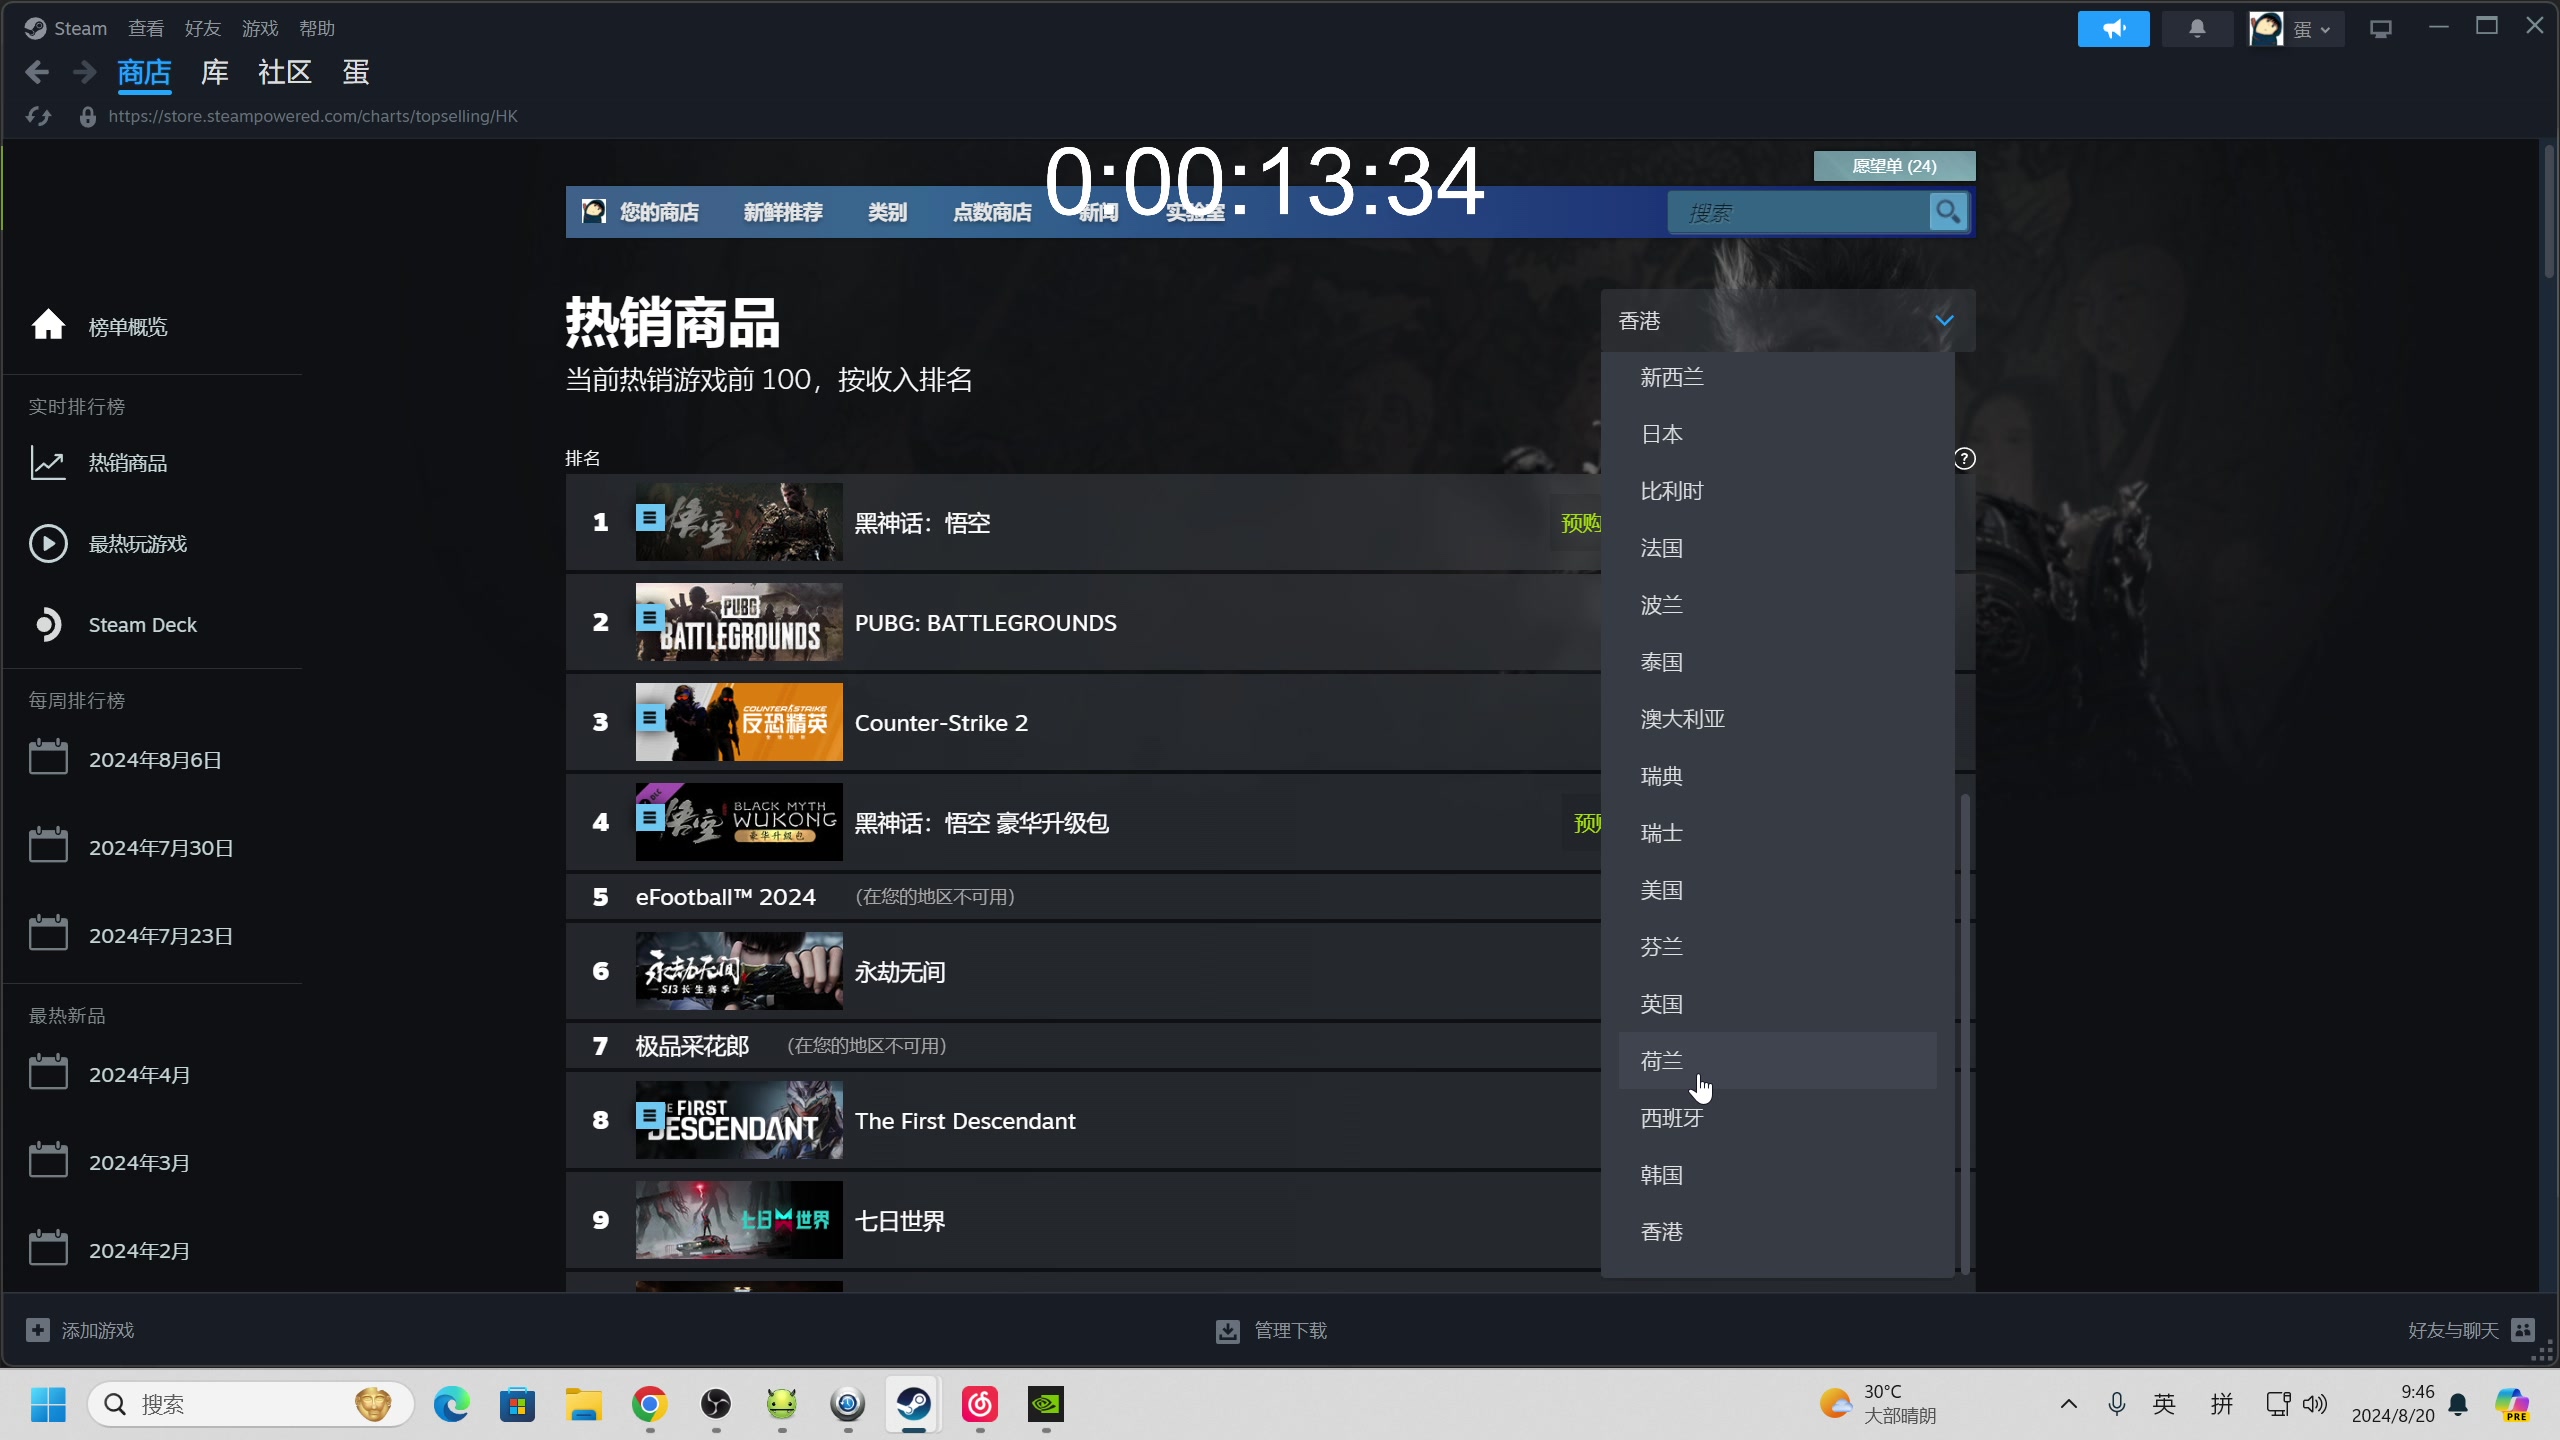2560x1440 pixels.
Task: Open Microsoft Store from taskbar
Action: 517,1405
